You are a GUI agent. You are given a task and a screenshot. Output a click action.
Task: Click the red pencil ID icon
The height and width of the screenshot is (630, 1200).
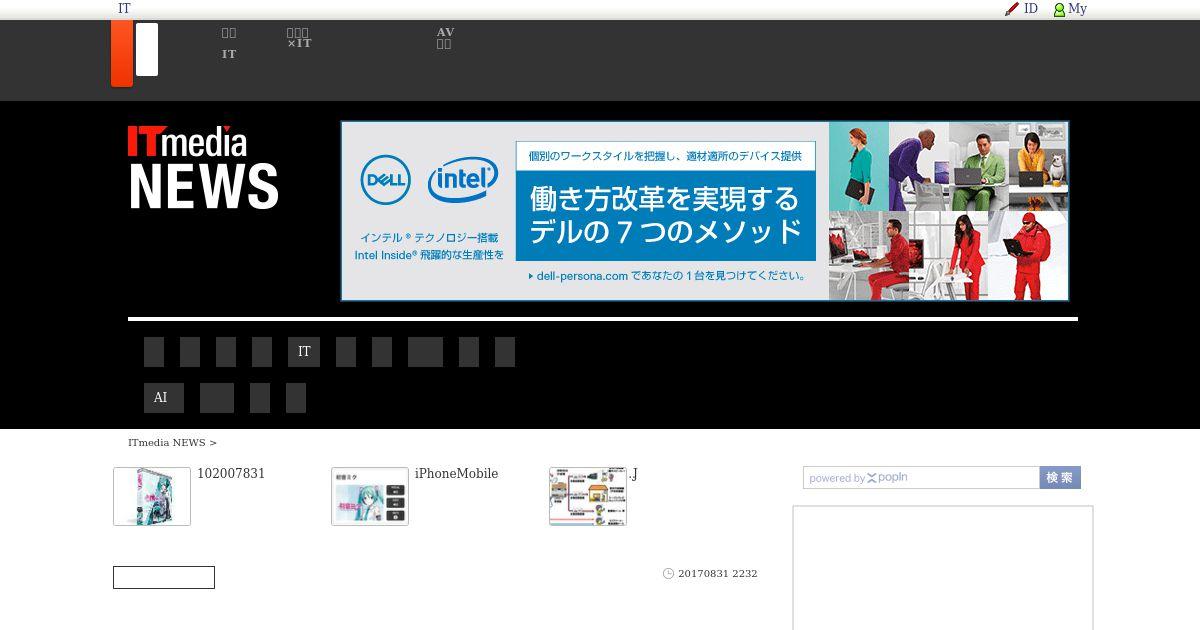tap(1012, 9)
